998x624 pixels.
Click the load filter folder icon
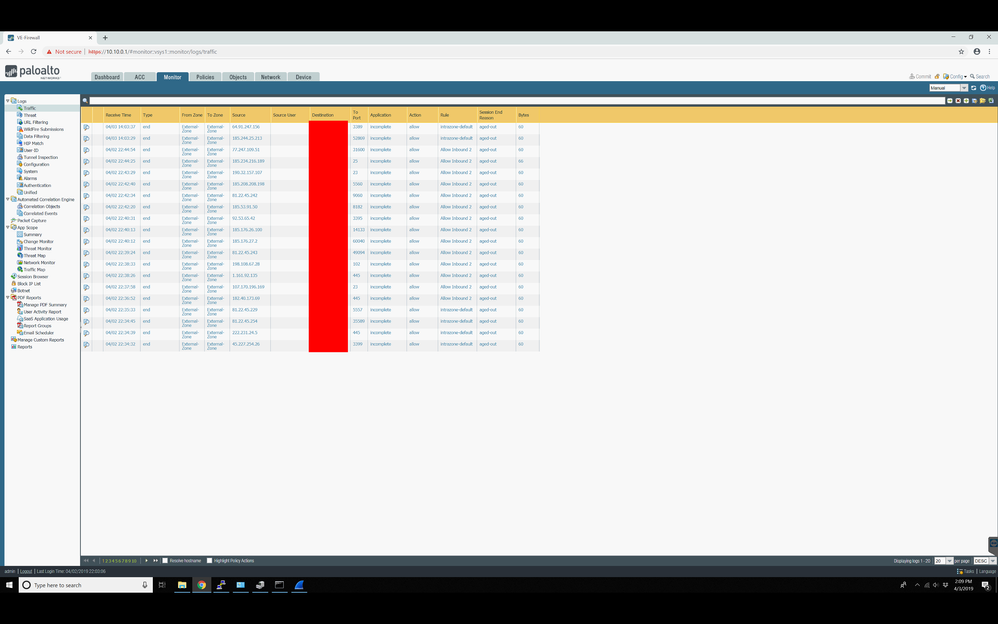pos(983,101)
